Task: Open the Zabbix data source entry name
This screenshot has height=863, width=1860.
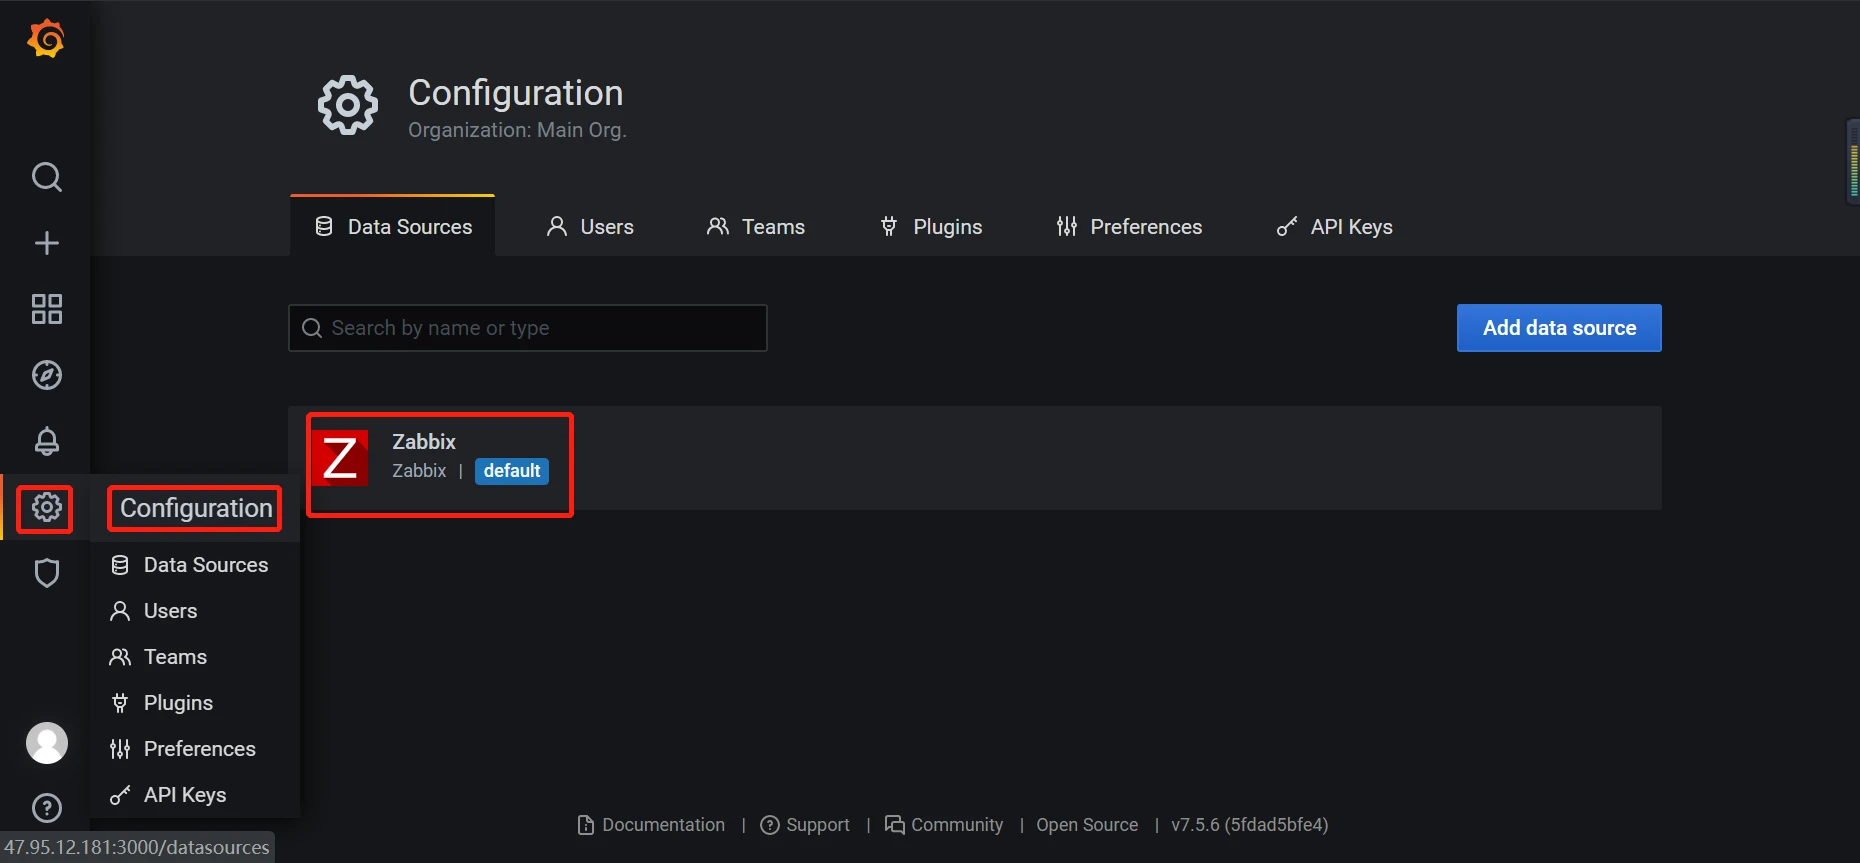Action: [x=424, y=442]
